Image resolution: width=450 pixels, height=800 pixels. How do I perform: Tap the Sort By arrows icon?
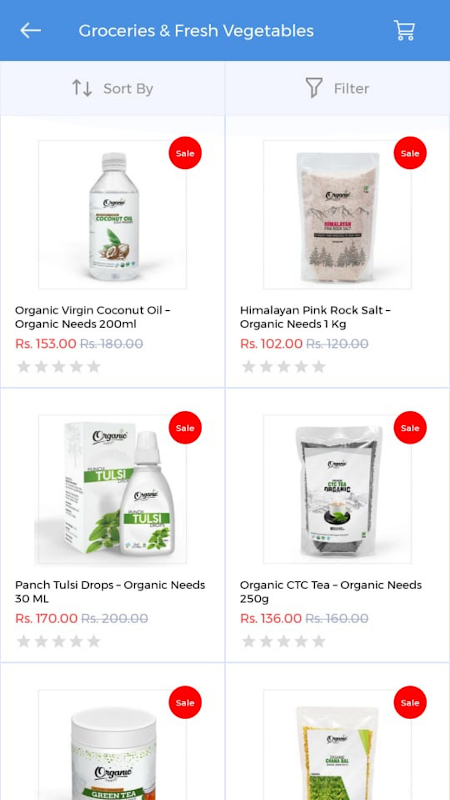click(82, 88)
